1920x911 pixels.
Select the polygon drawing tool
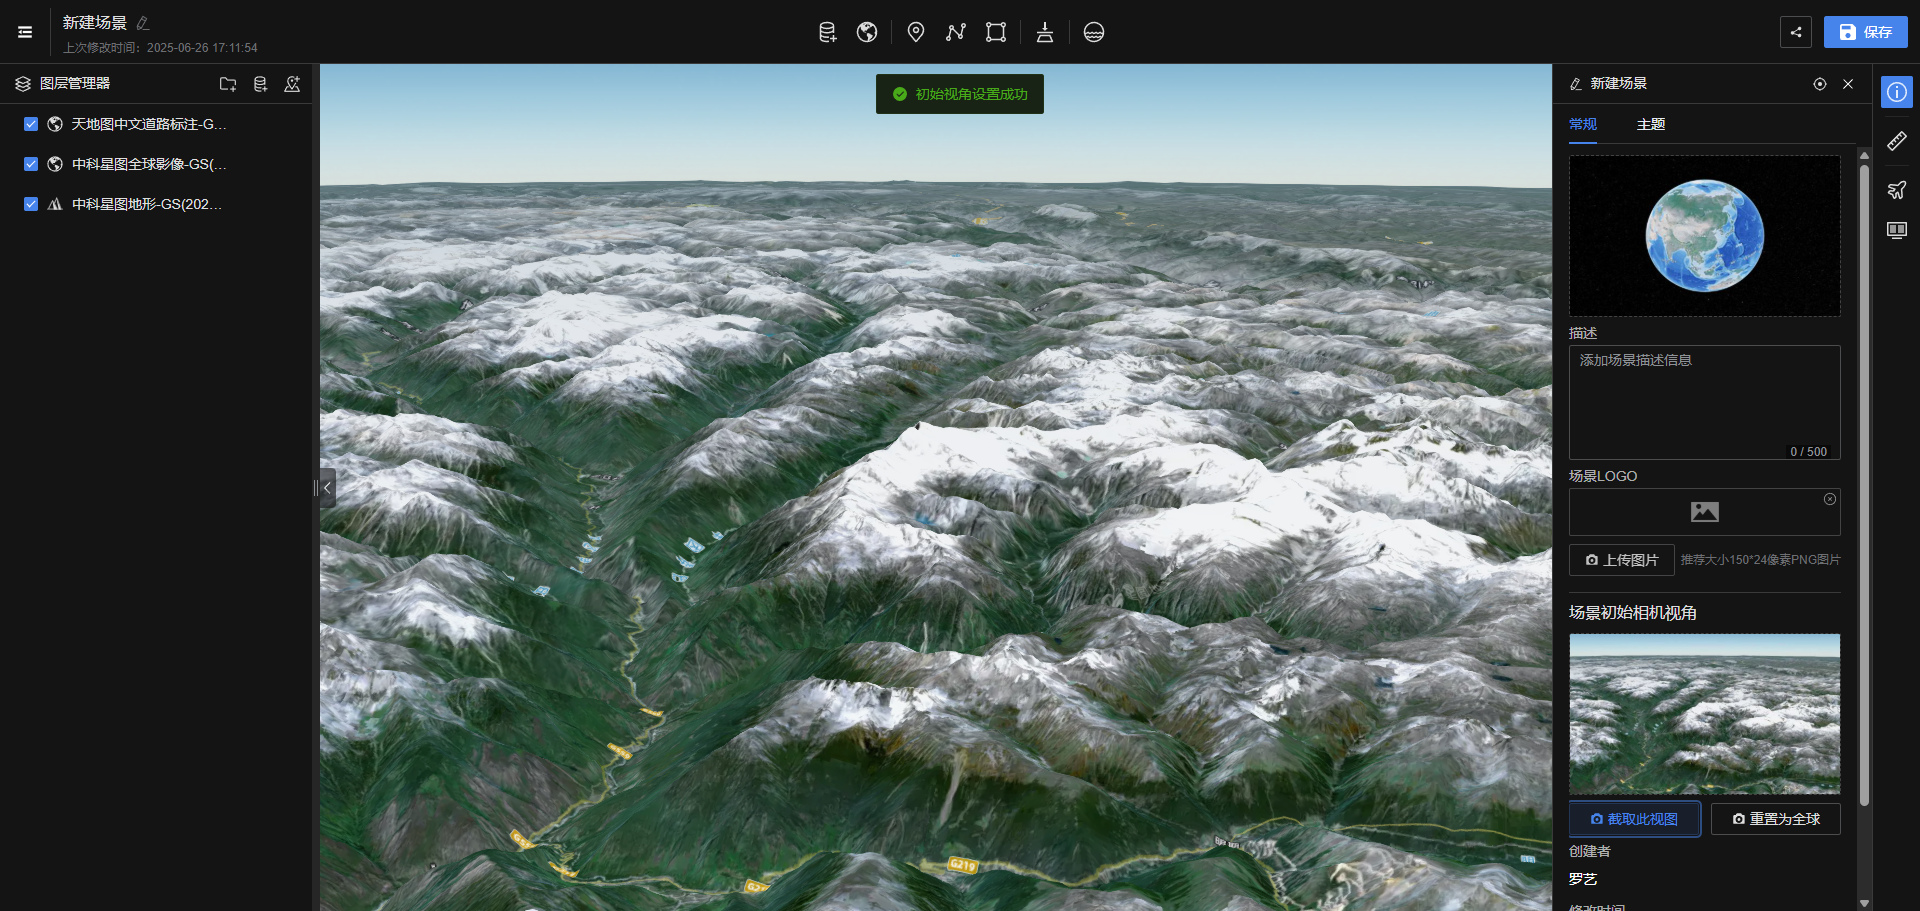(995, 32)
